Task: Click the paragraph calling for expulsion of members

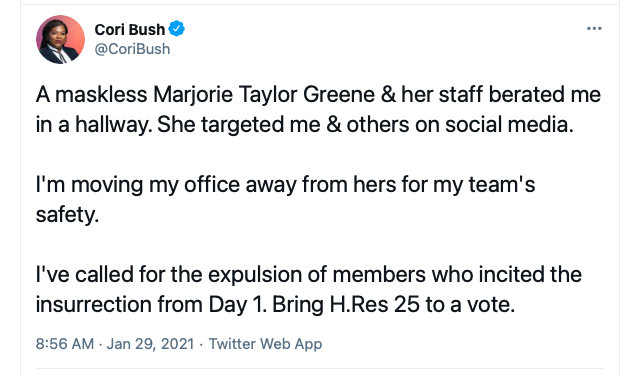Action: [x=309, y=289]
